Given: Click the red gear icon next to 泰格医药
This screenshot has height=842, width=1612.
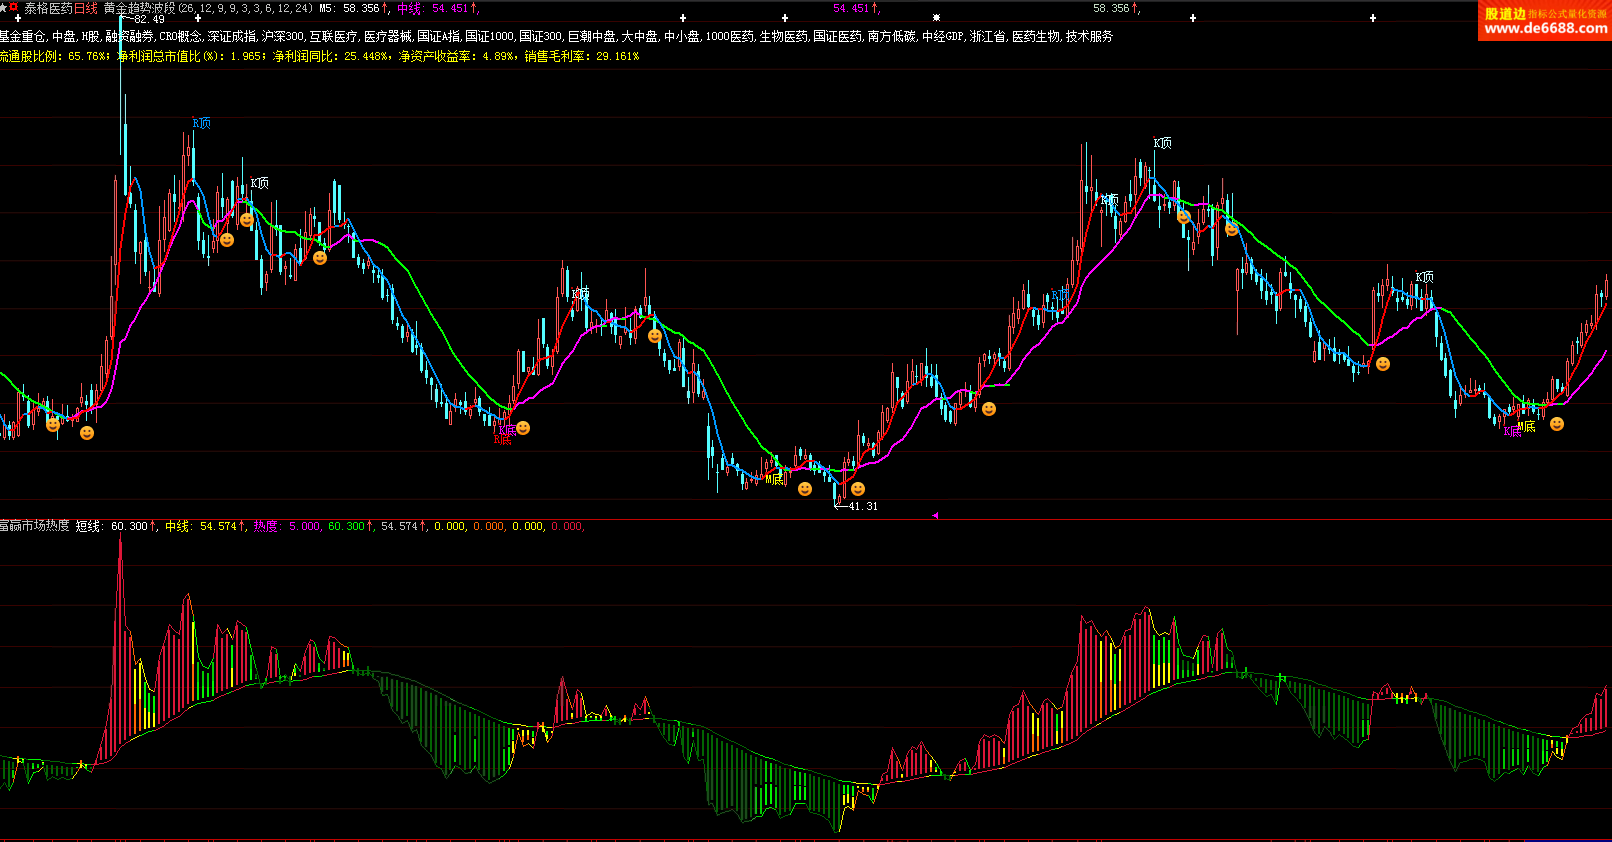Looking at the screenshot, I should tap(14, 8).
